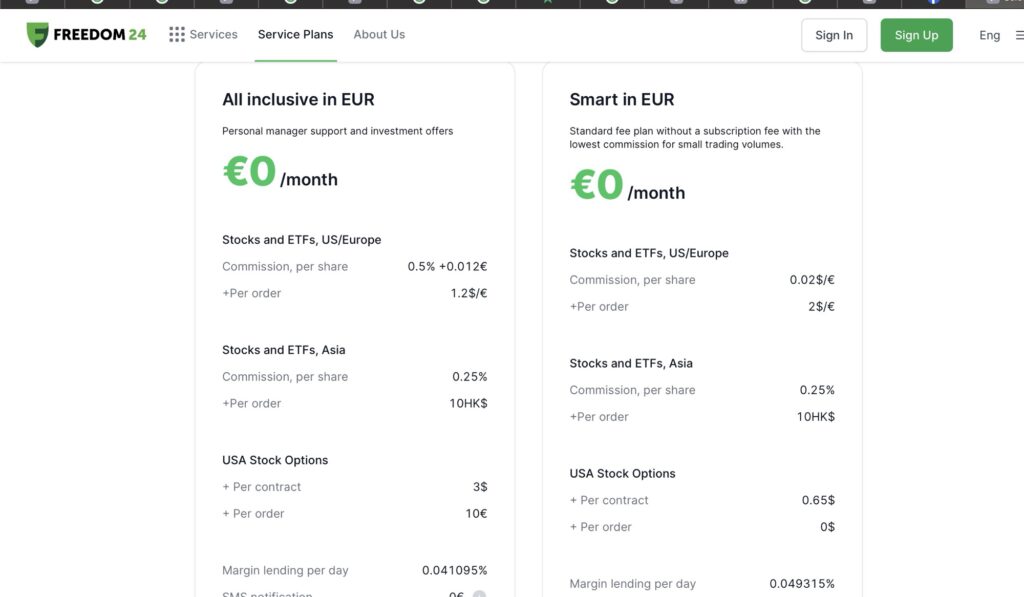
Task: Click the 10HK$ value in Smart card
Action: [x=816, y=417]
